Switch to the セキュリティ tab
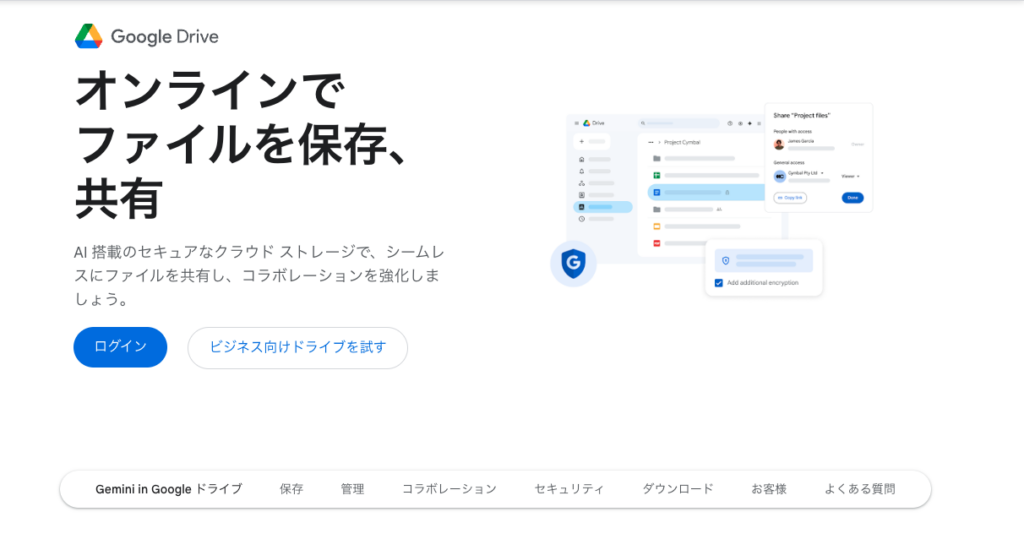The width and height of the screenshot is (1024, 550). [x=569, y=489]
